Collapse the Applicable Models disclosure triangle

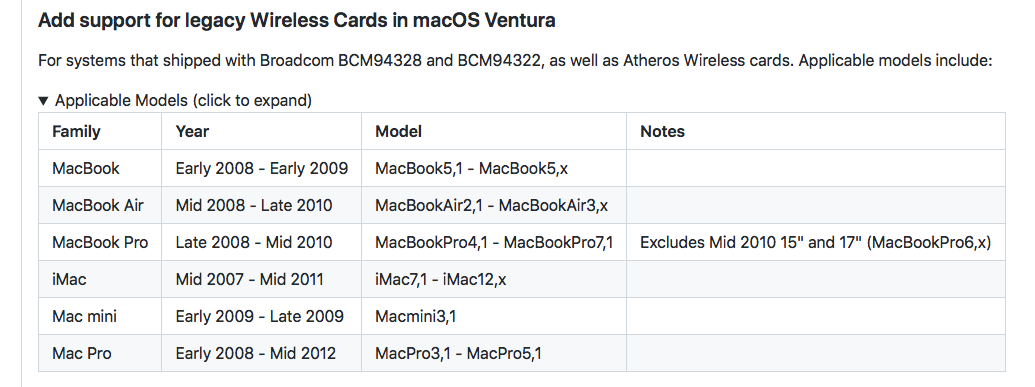pyautogui.click(x=44, y=101)
